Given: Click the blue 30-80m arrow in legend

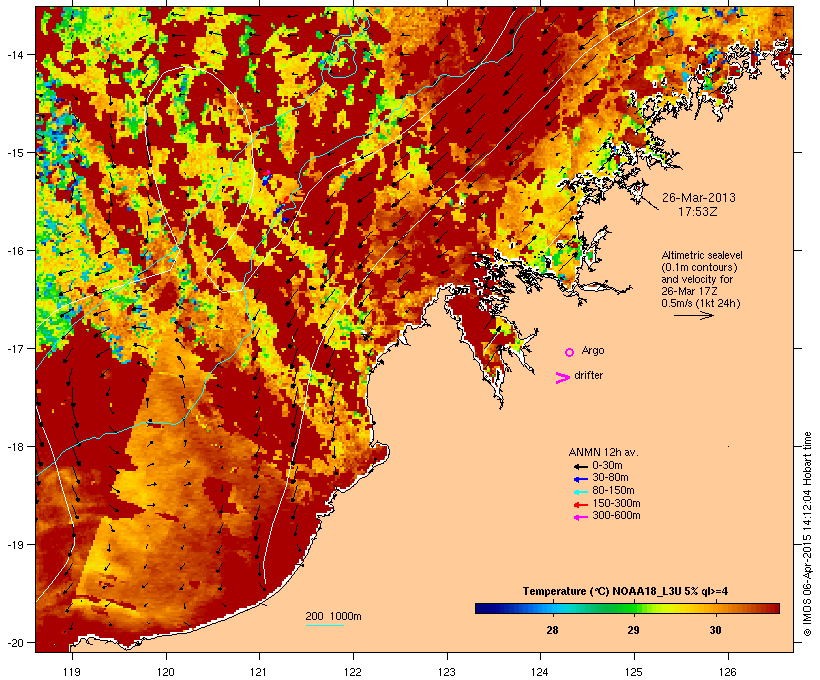Looking at the screenshot, I should click(580, 479).
